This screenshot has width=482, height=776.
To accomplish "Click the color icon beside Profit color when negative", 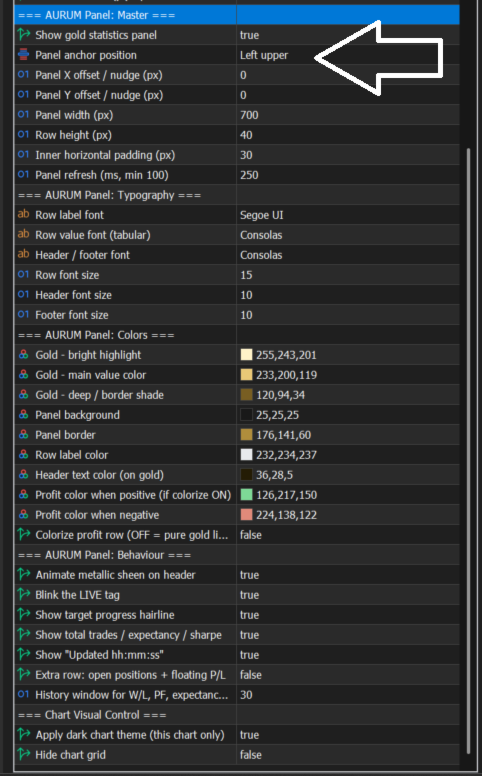I will [23, 514].
